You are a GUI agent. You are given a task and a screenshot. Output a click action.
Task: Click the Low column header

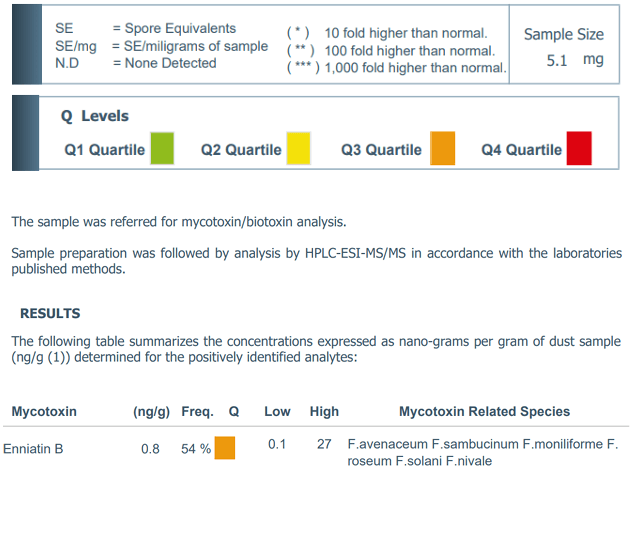(277, 411)
